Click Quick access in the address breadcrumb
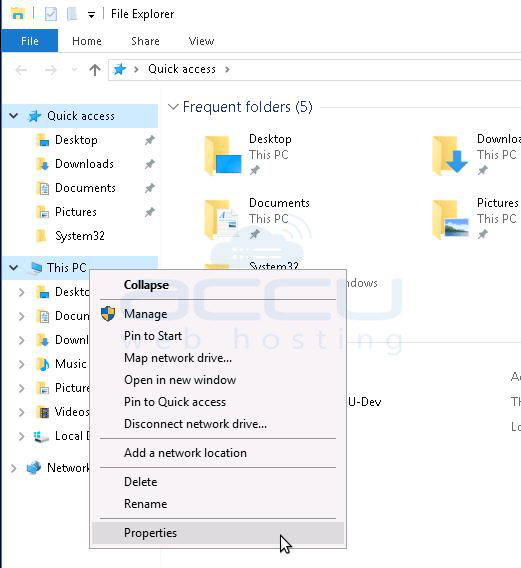 coord(182,69)
